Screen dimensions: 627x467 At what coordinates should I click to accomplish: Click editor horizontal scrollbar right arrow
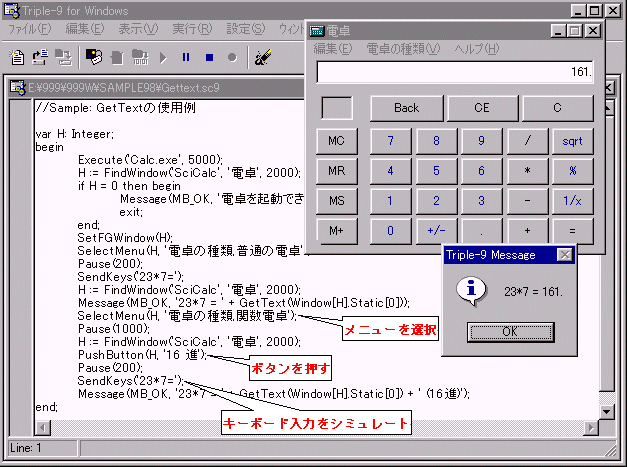(x=591, y=428)
